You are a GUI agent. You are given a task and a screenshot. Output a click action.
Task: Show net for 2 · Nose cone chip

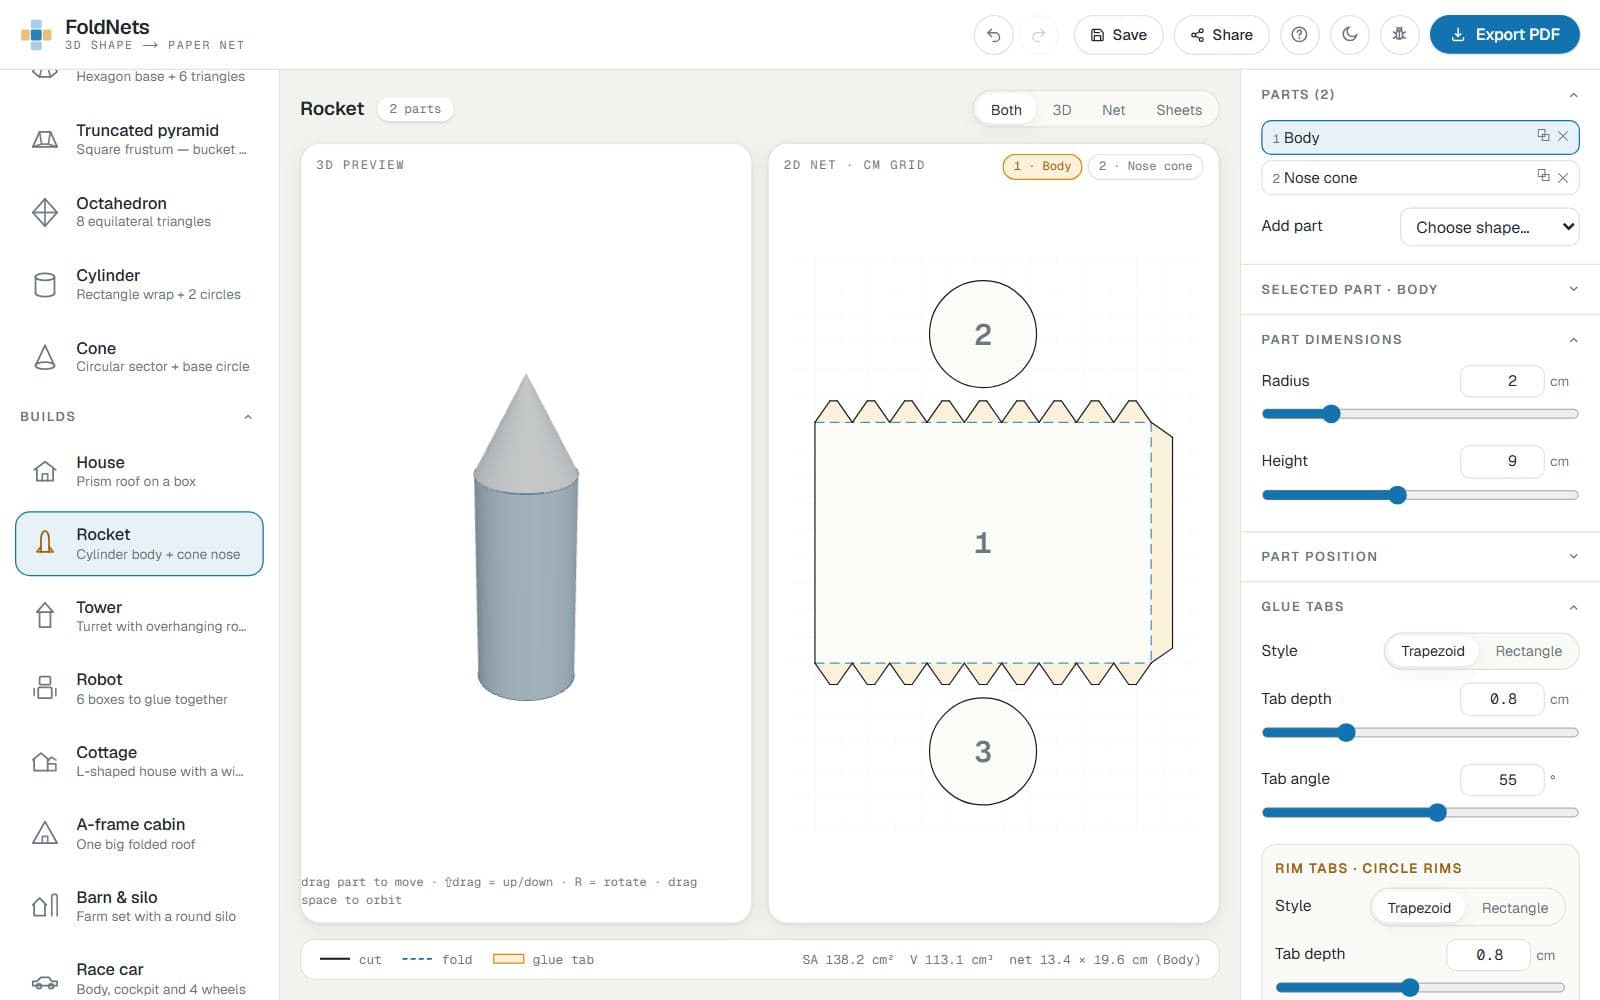tap(1145, 166)
